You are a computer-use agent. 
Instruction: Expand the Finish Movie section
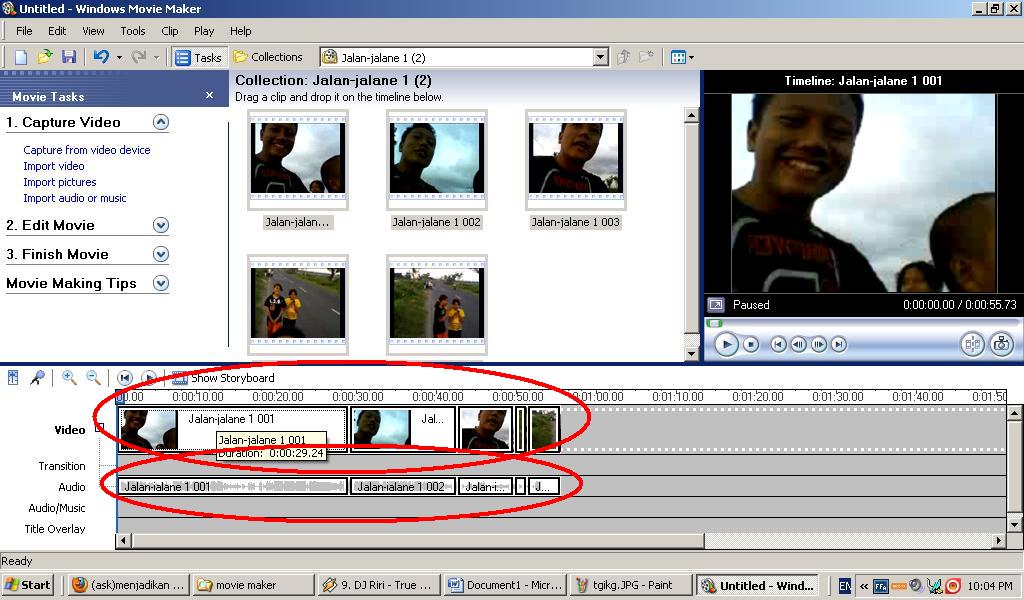pyautogui.click(x=160, y=254)
